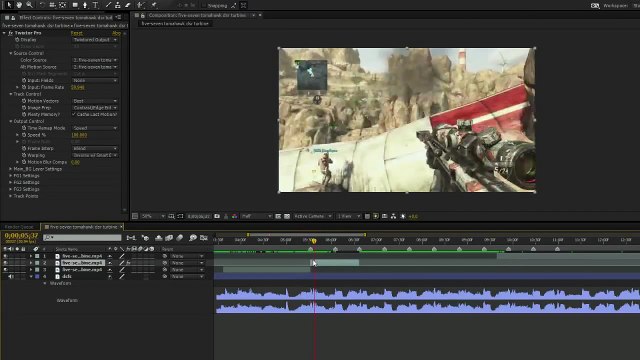Select the Horizontal Type tool
The image size is (640, 360).
(x=95, y=5)
